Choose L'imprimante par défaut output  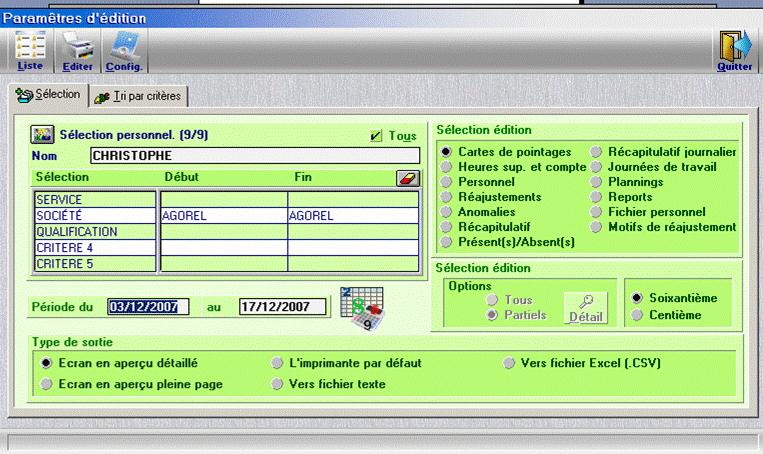click(277, 363)
